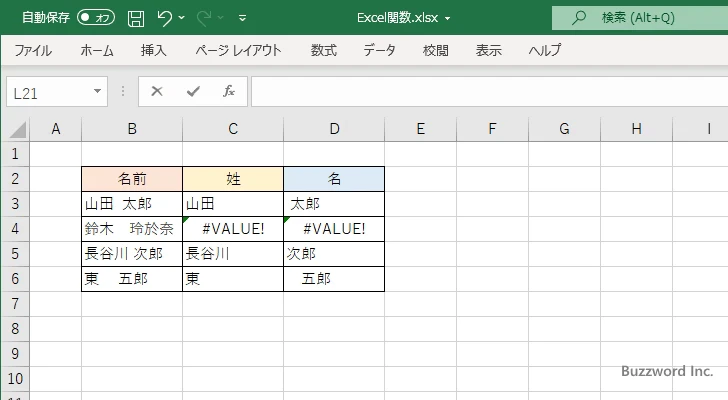The width and height of the screenshot is (728, 400).
Task: Select row 9 header
Action: 15,354
